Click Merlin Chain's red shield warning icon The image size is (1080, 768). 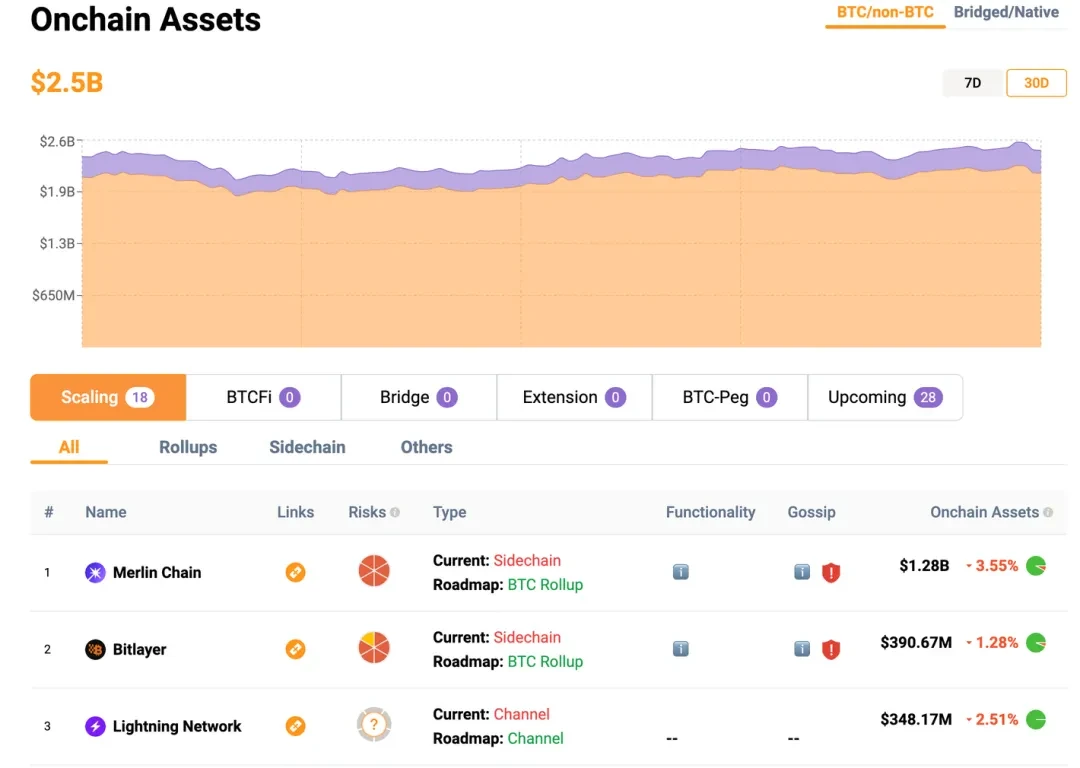click(830, 573)
